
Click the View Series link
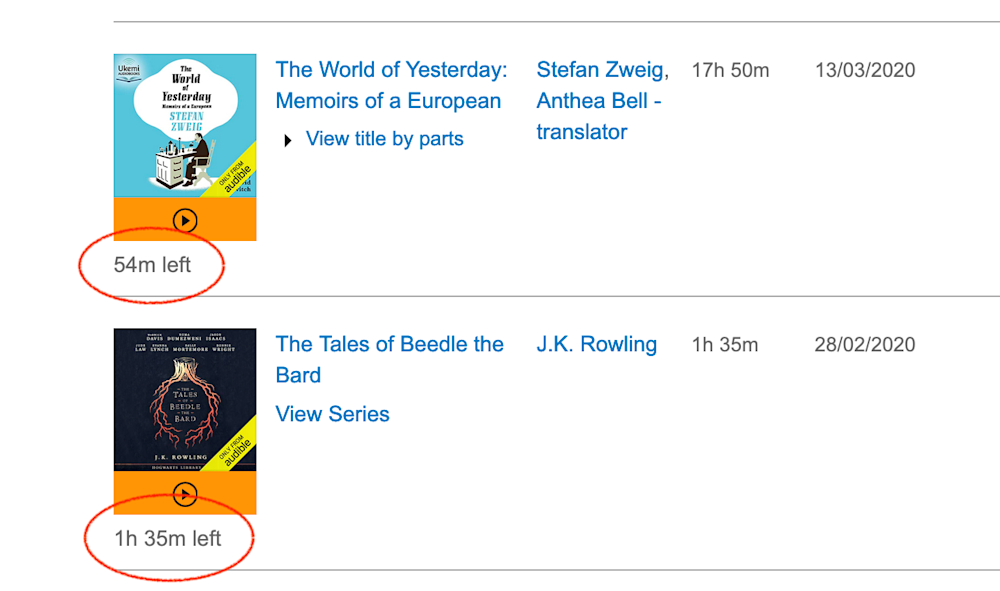click(332, 414)
